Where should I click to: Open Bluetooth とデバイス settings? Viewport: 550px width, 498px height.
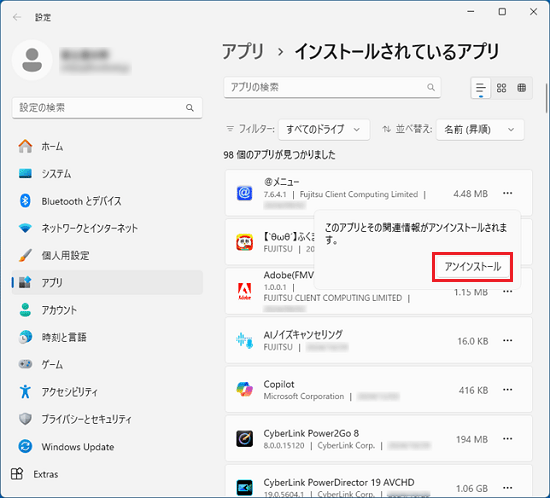(107, 201)
